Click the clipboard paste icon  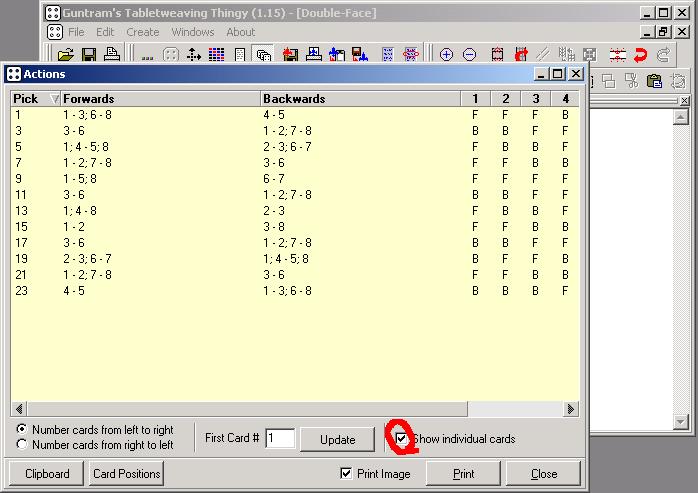coord(654,81)
